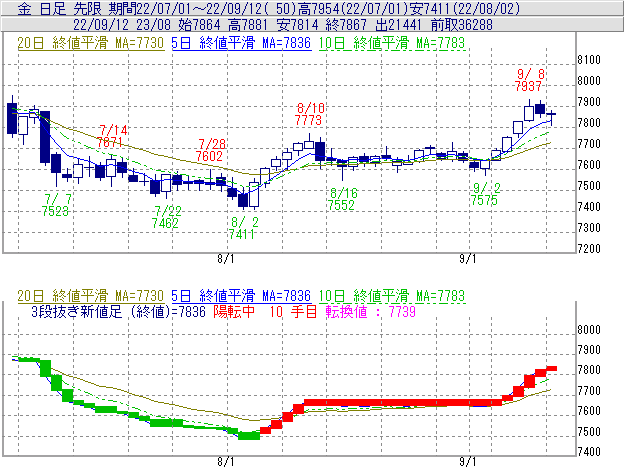Image resolution: width=624 pixels, height=475 pixels.
Task: Click the period high '高7954(22/07/01)' in header
Action: pos(353,8)
